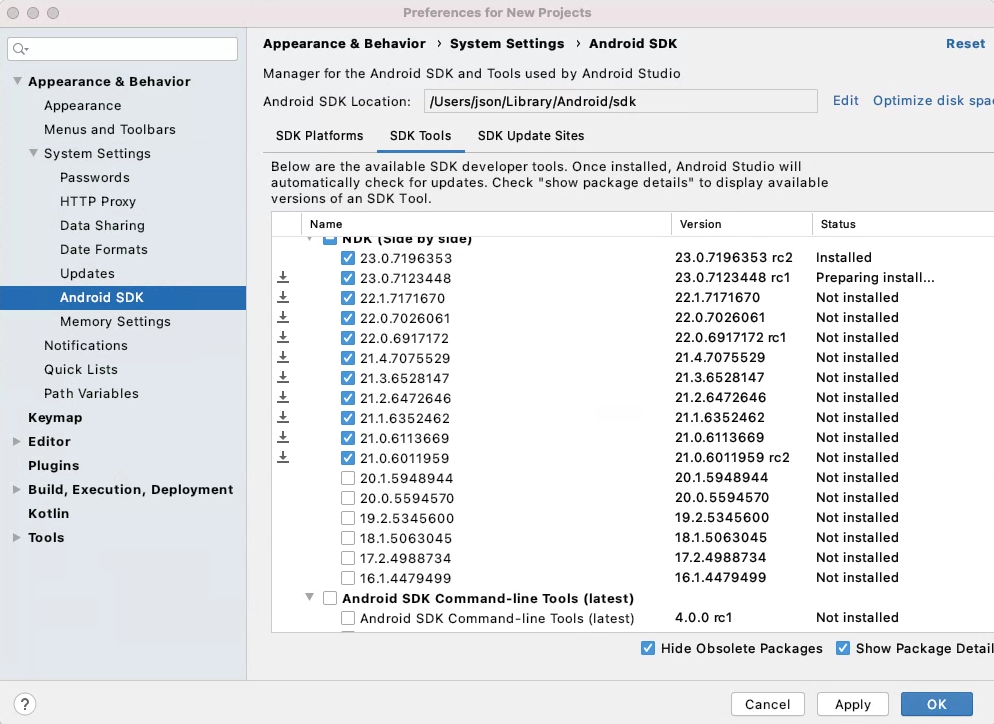Check NDK version 17.2.4988734

[x=347, y=558]
